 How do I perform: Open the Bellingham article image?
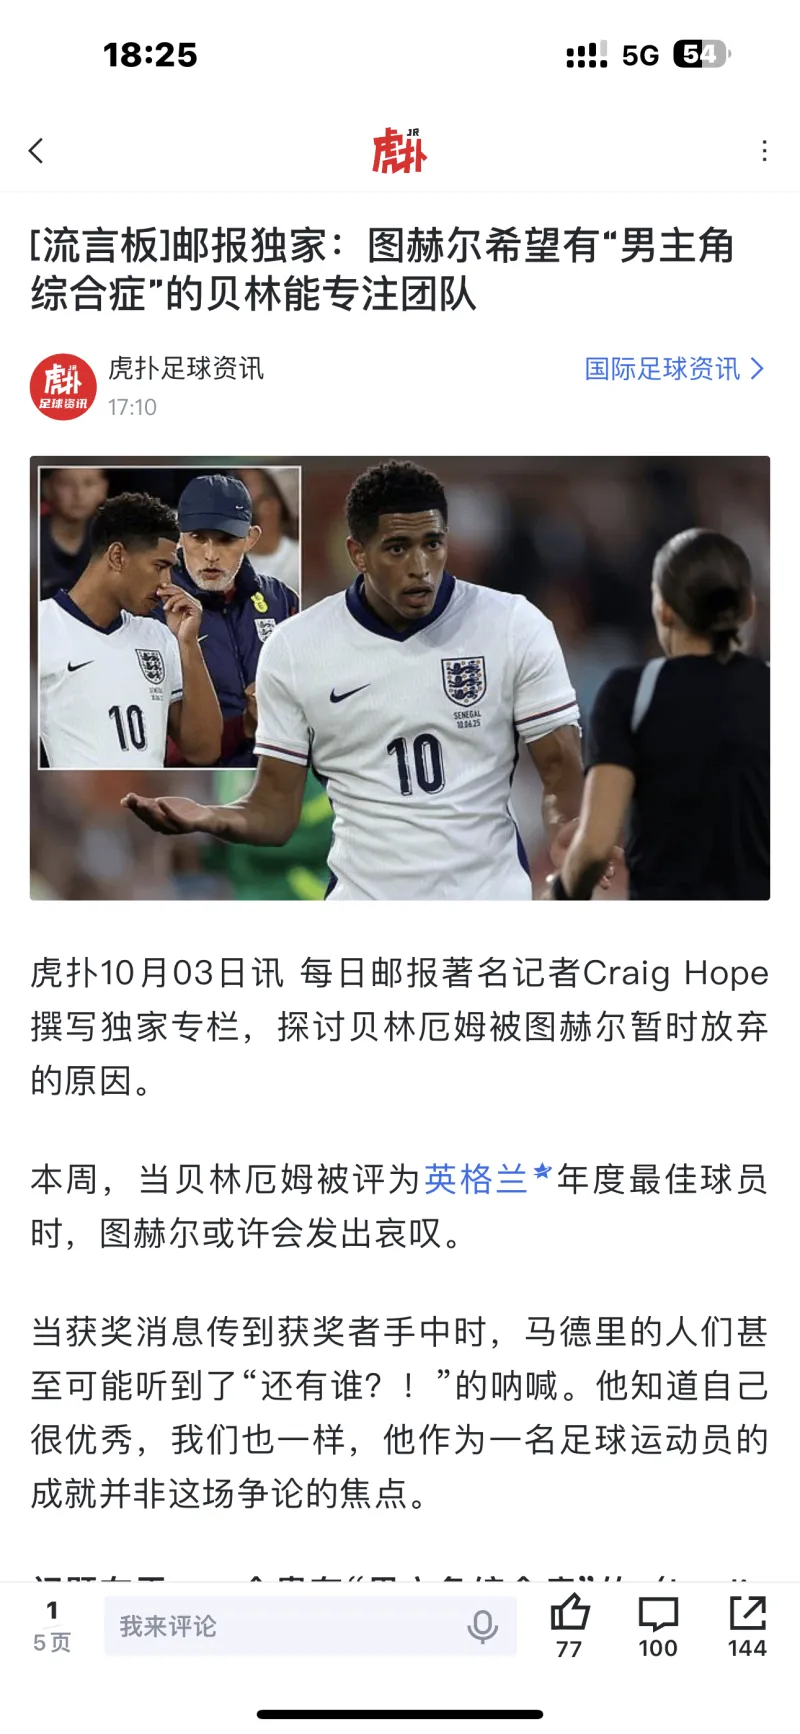[x=400, y=678]
